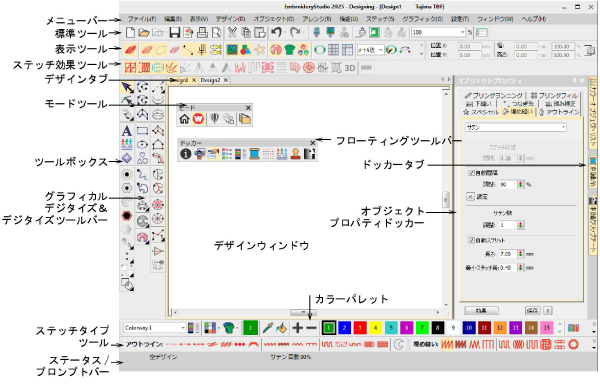This screenshot has height=384, width=600.
Task: Select pink color swatch 15
Action: coord(546,328)
